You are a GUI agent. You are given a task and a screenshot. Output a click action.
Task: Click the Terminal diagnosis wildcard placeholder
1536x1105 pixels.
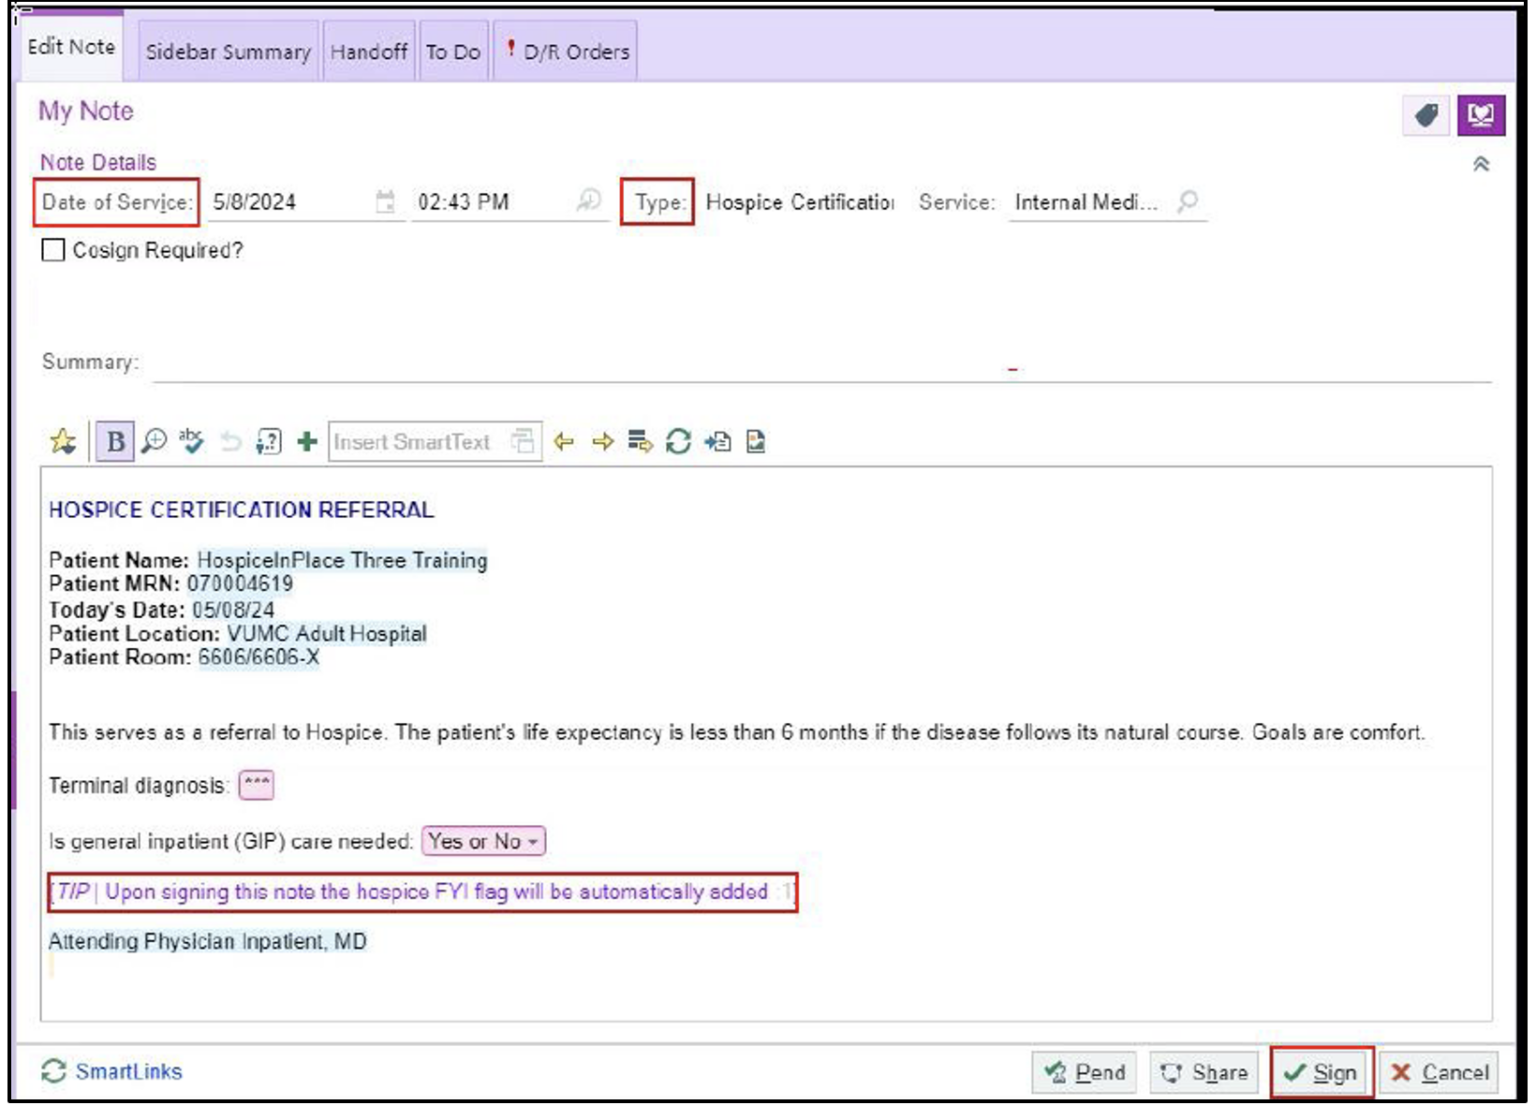256,785
